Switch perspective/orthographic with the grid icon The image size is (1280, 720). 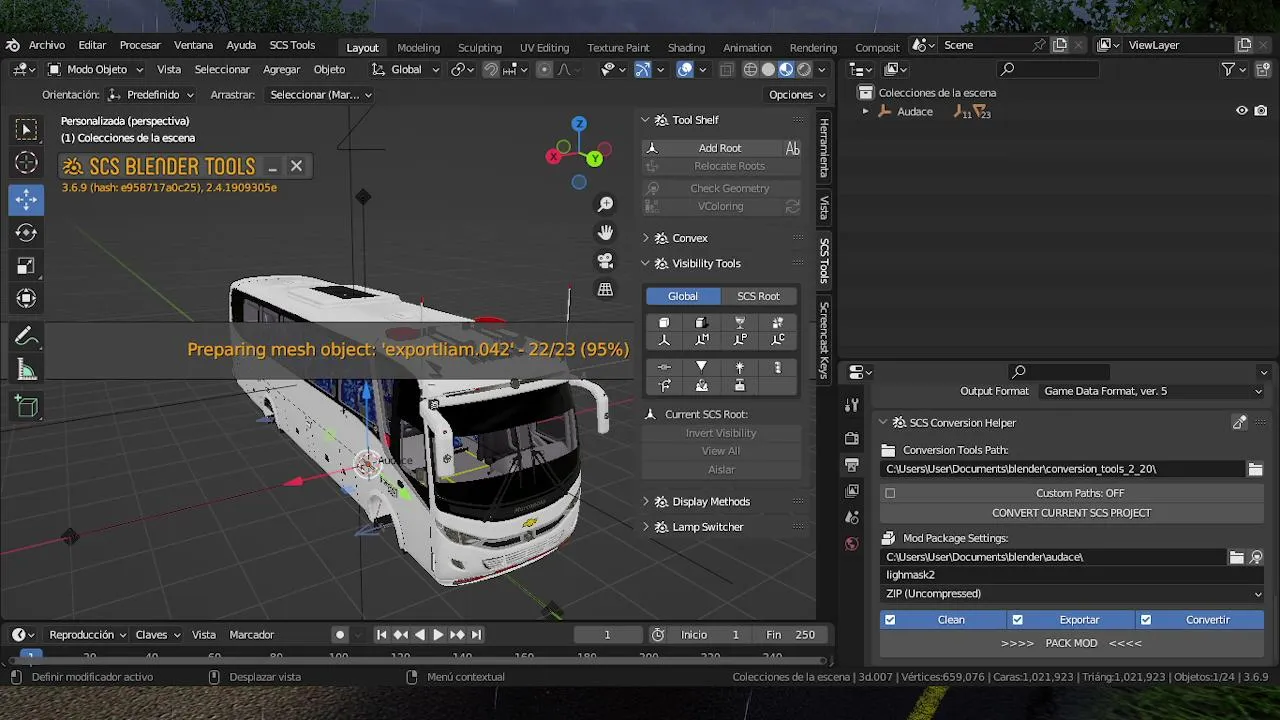(x=605, y=289)
